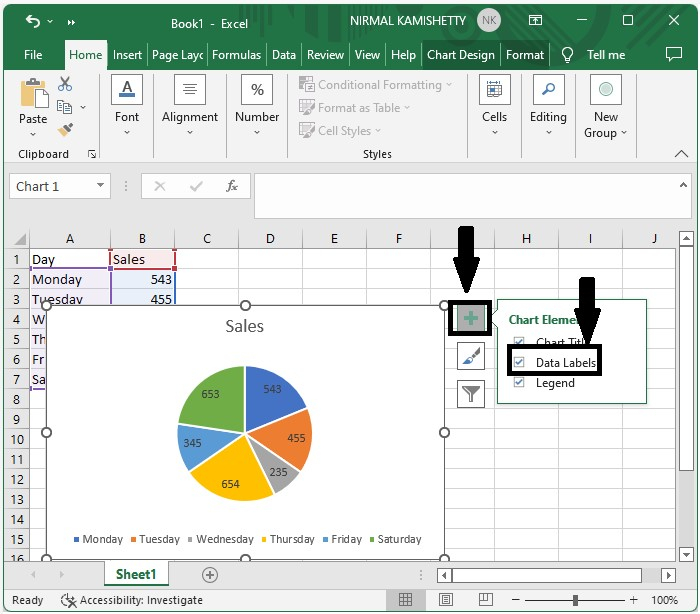700x614 pixels.
Task: Select the blue 543 pie slice
Action: pos(272,397)
